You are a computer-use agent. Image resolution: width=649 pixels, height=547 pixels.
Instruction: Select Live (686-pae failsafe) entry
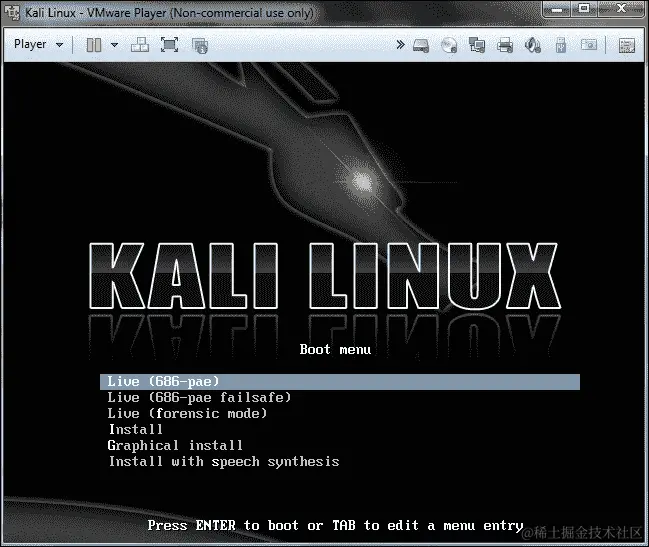click(199, 398)
